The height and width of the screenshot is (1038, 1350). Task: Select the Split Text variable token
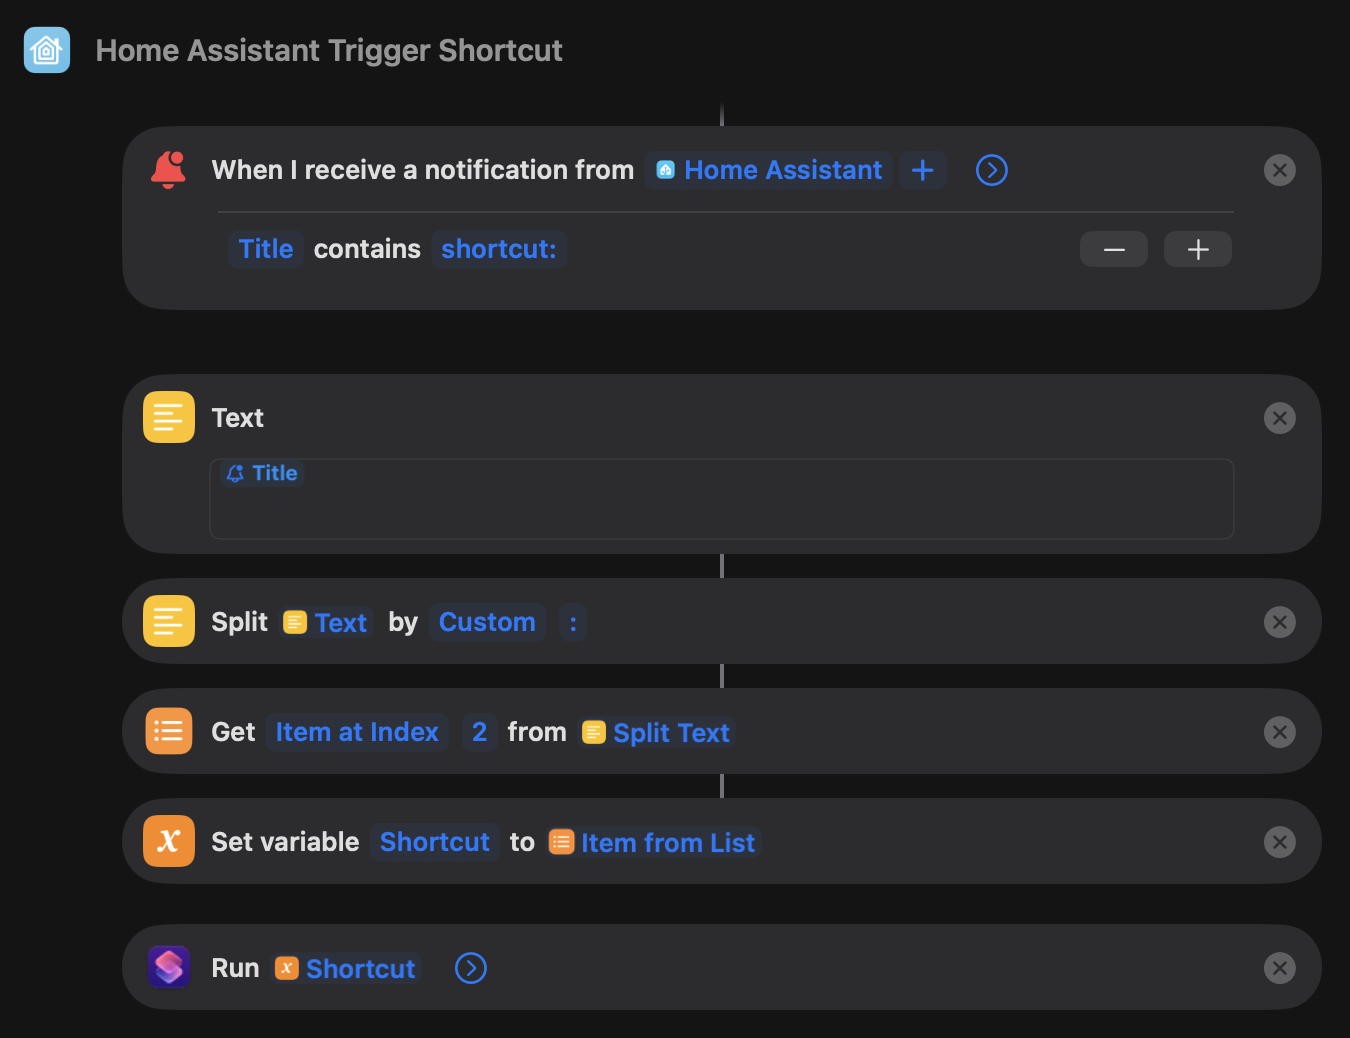point(656,733)
